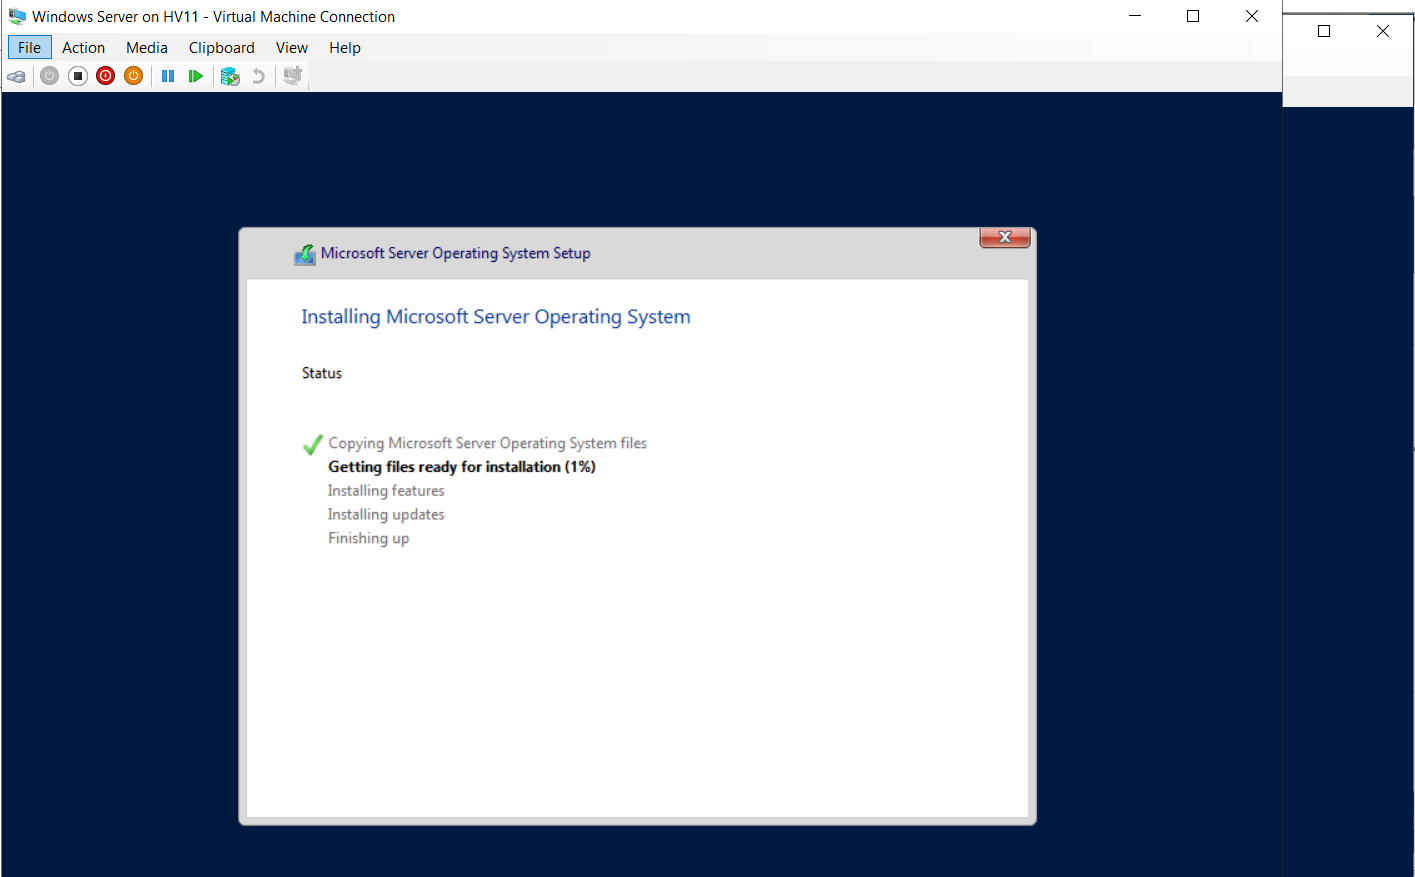Reset the VM with the green arrow icon

[196, 76]
